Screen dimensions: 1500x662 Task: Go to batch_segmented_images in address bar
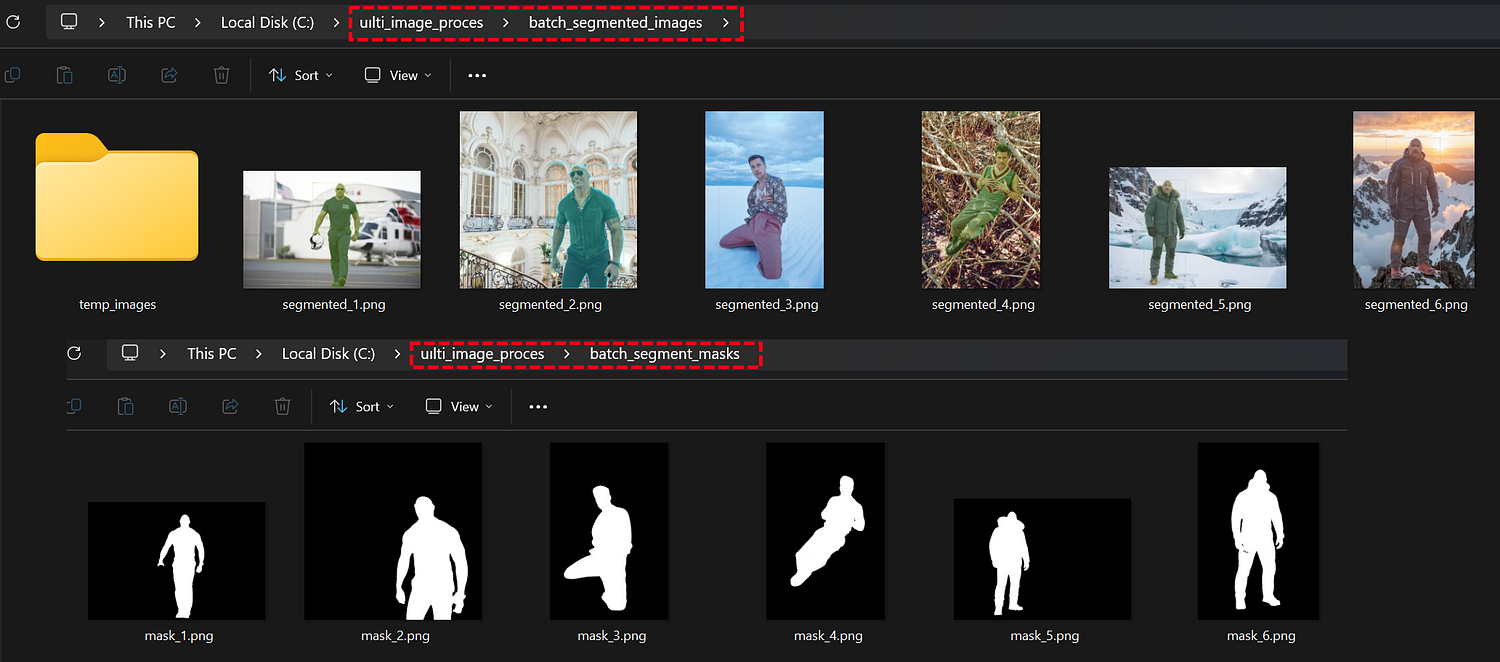pyautogui.click(x=615, y=22)
